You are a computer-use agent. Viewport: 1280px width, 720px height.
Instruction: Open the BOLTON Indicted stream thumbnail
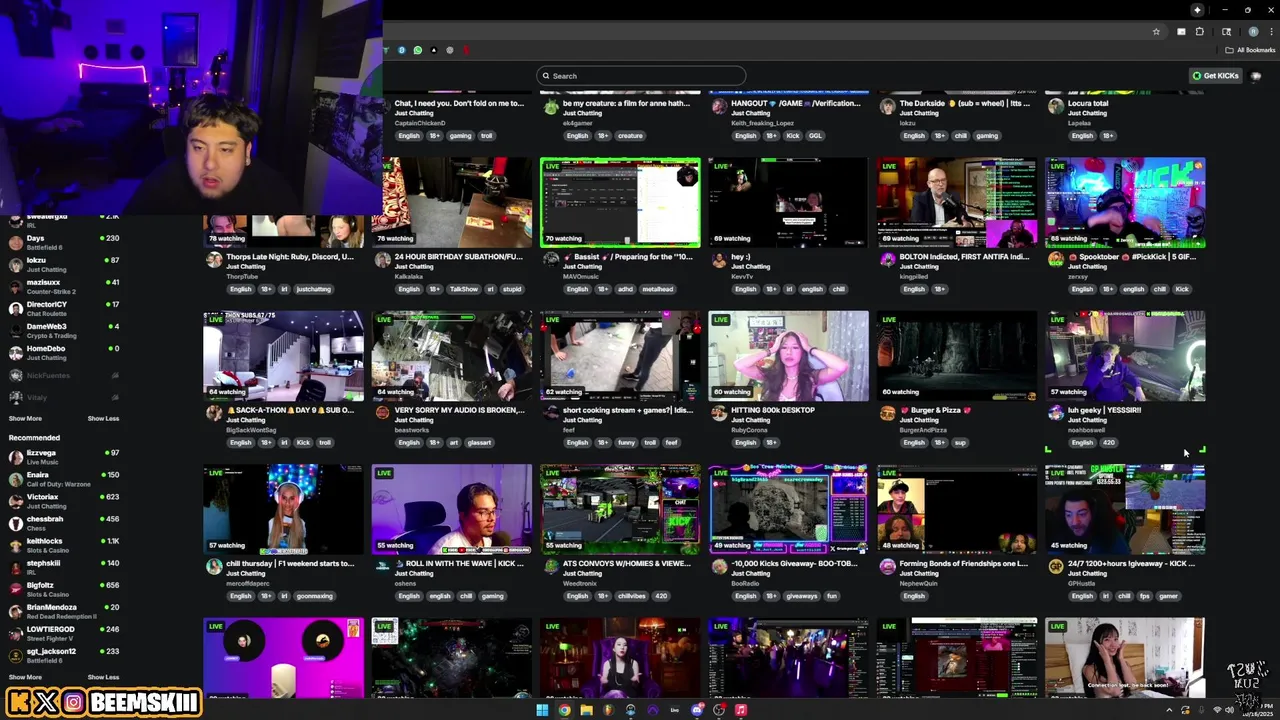[957, 202]
